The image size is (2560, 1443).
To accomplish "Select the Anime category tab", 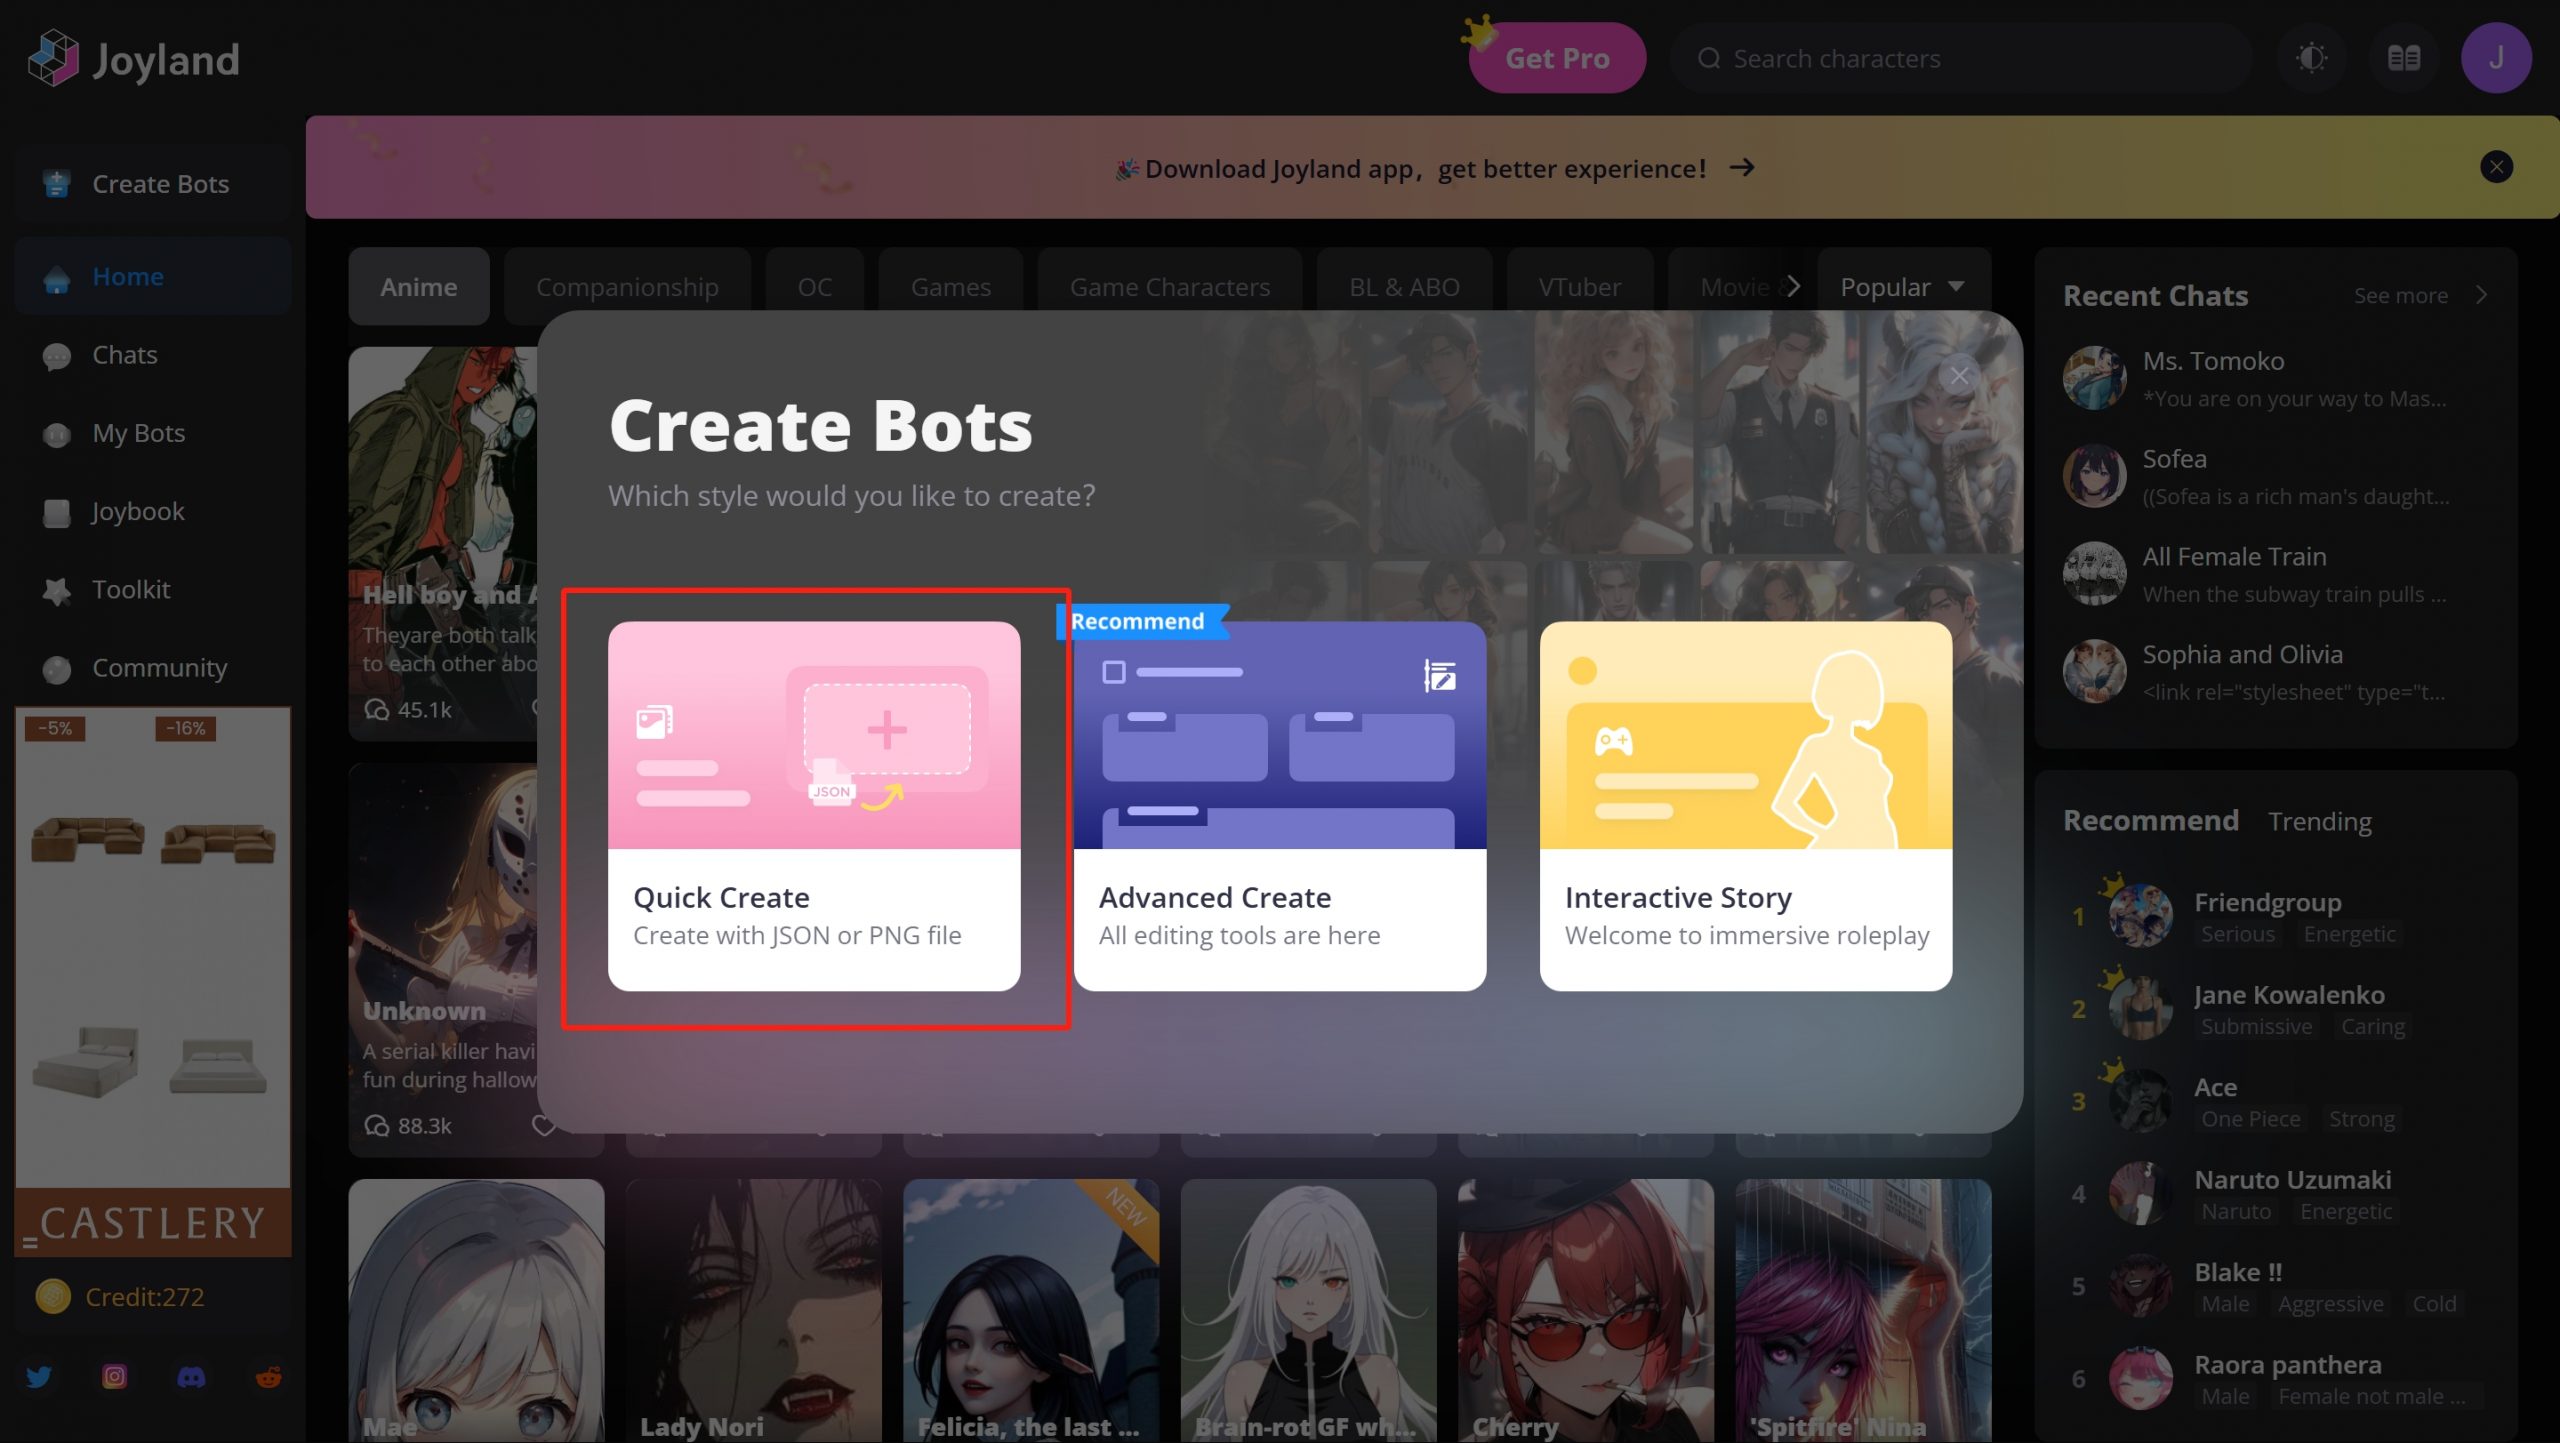I will click(x=419, y=287).
